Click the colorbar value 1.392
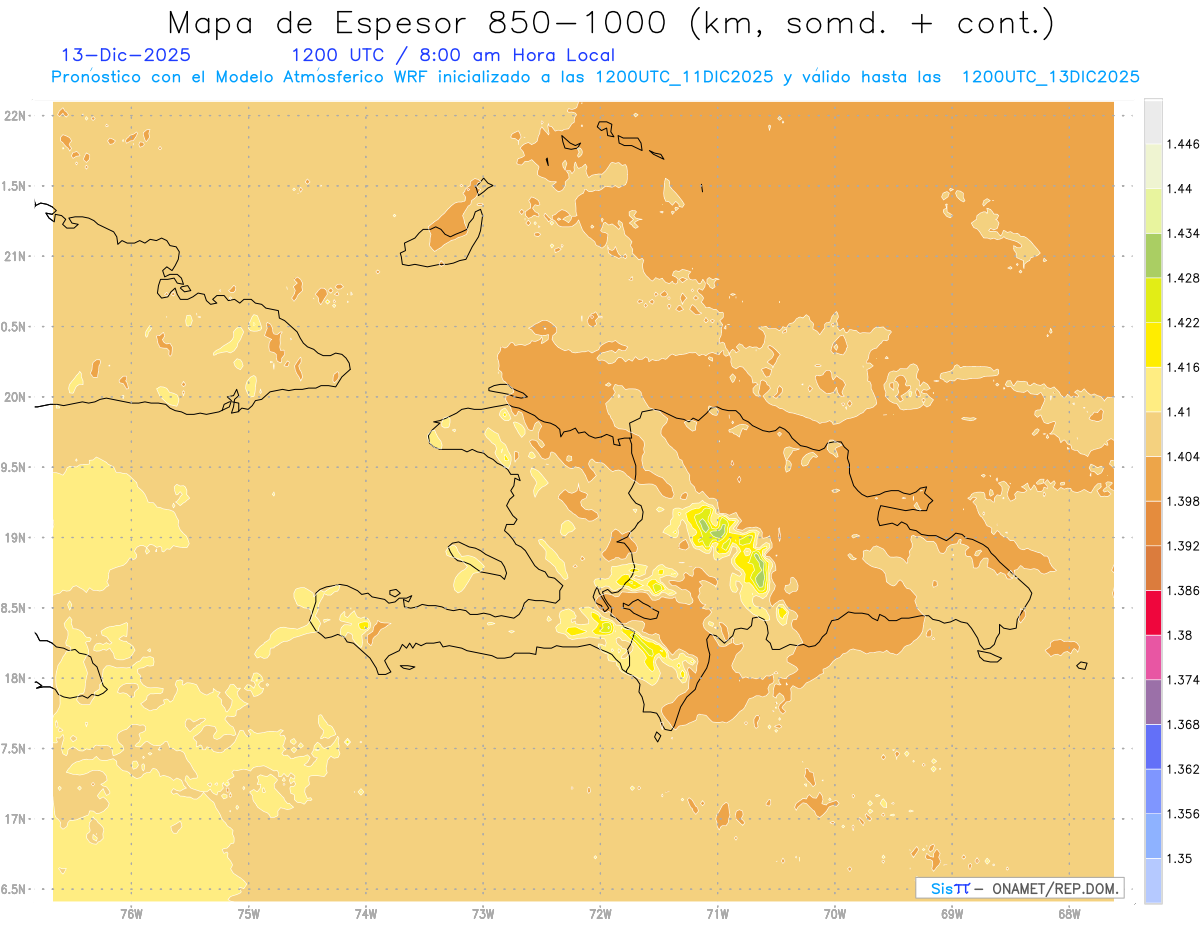 (1183, 546)
